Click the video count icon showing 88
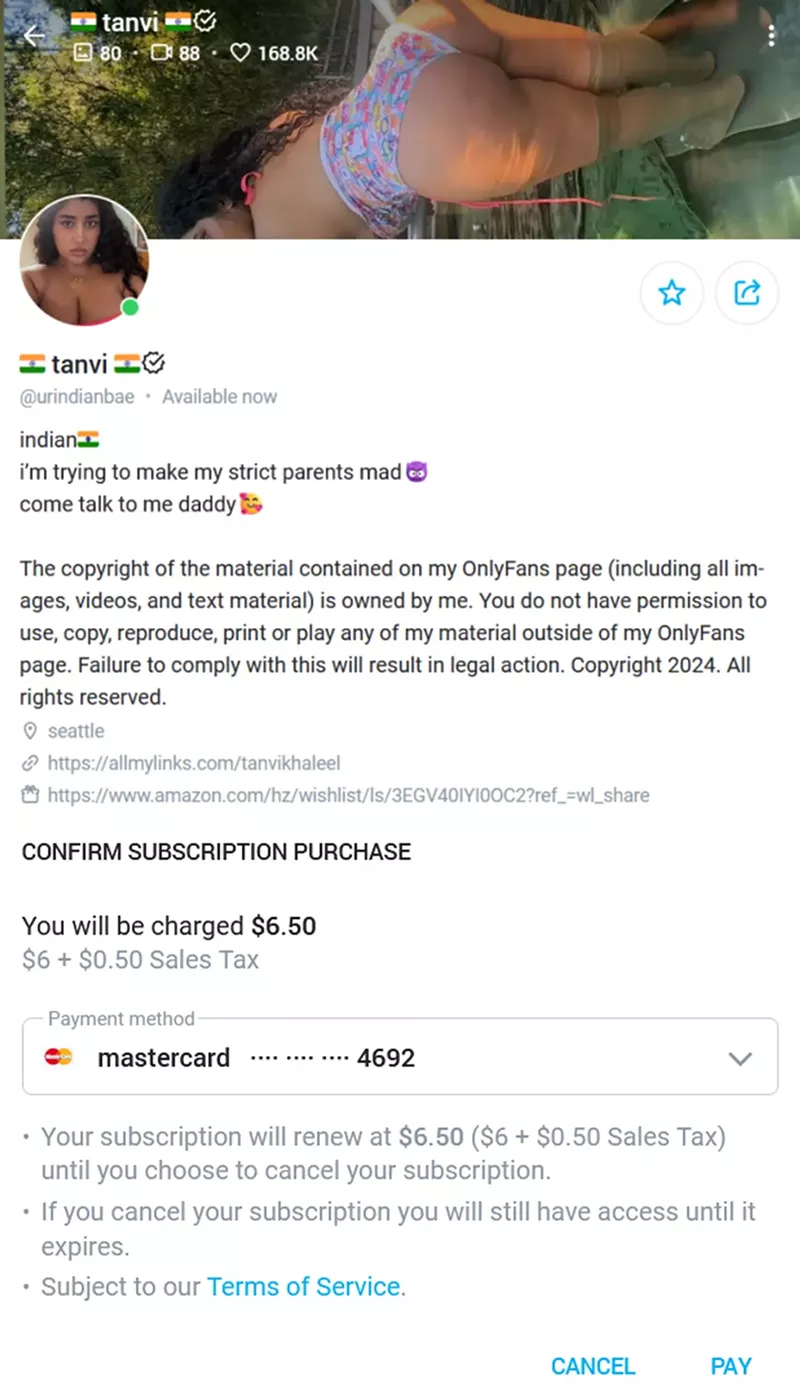800x1394 pixels. tap(162, 52)
